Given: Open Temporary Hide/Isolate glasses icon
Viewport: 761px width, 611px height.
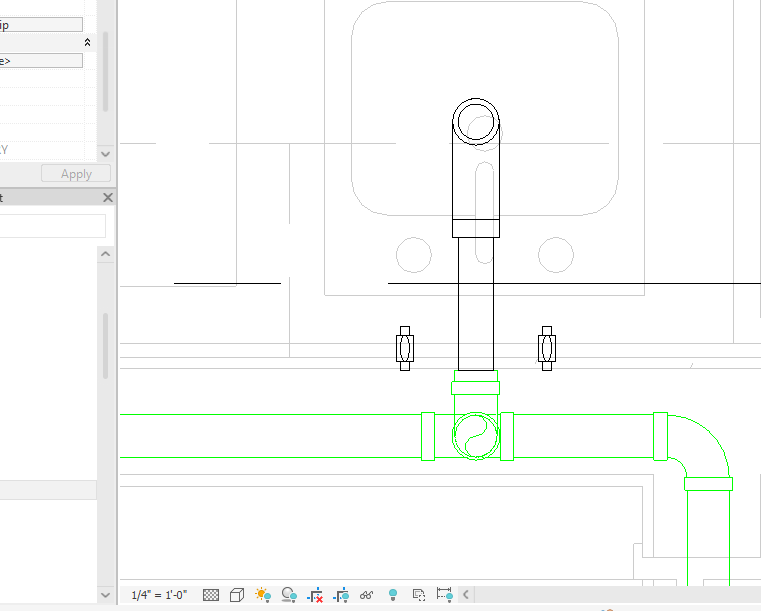Looking at the screenshot, I should (367, 595).
